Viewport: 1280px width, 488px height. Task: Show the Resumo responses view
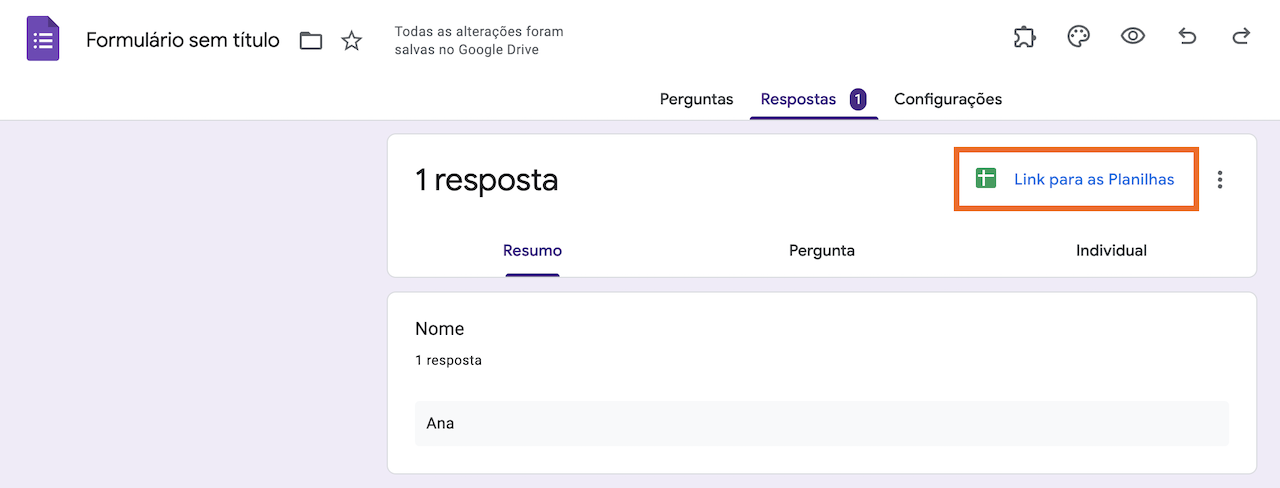[x=532, y=250]
